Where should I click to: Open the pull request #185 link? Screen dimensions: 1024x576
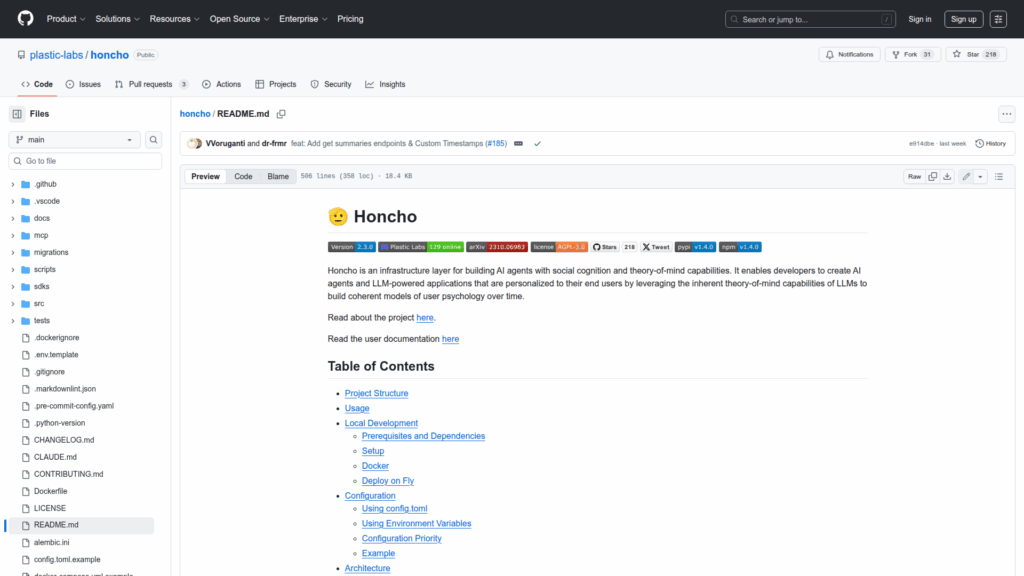pyautogui.click(x=496, y=144)
